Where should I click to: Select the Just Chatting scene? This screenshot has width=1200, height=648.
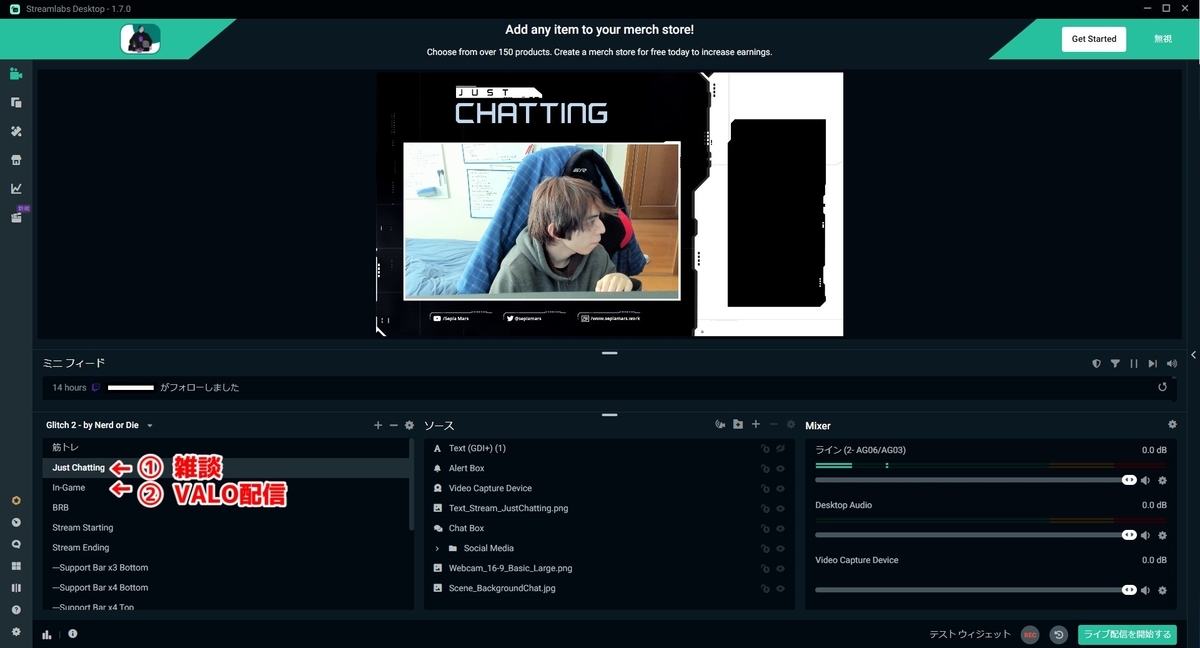[226, 468]
